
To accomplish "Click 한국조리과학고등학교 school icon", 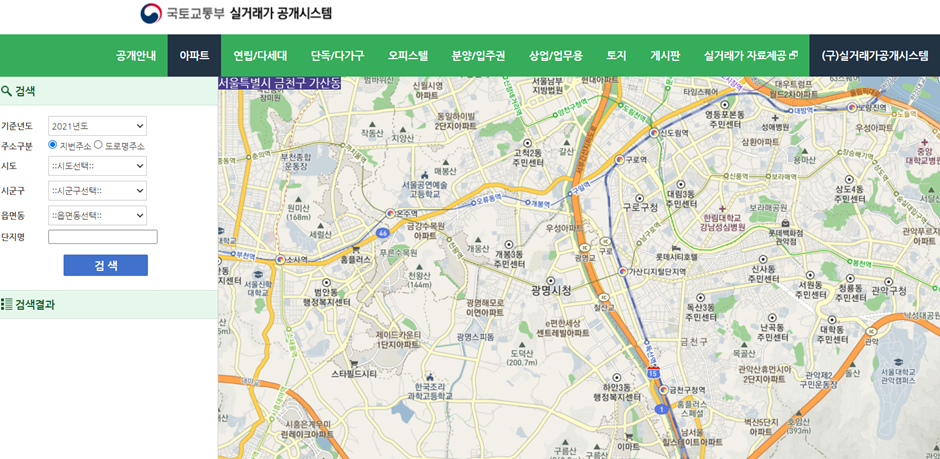I will coord(430,376).
